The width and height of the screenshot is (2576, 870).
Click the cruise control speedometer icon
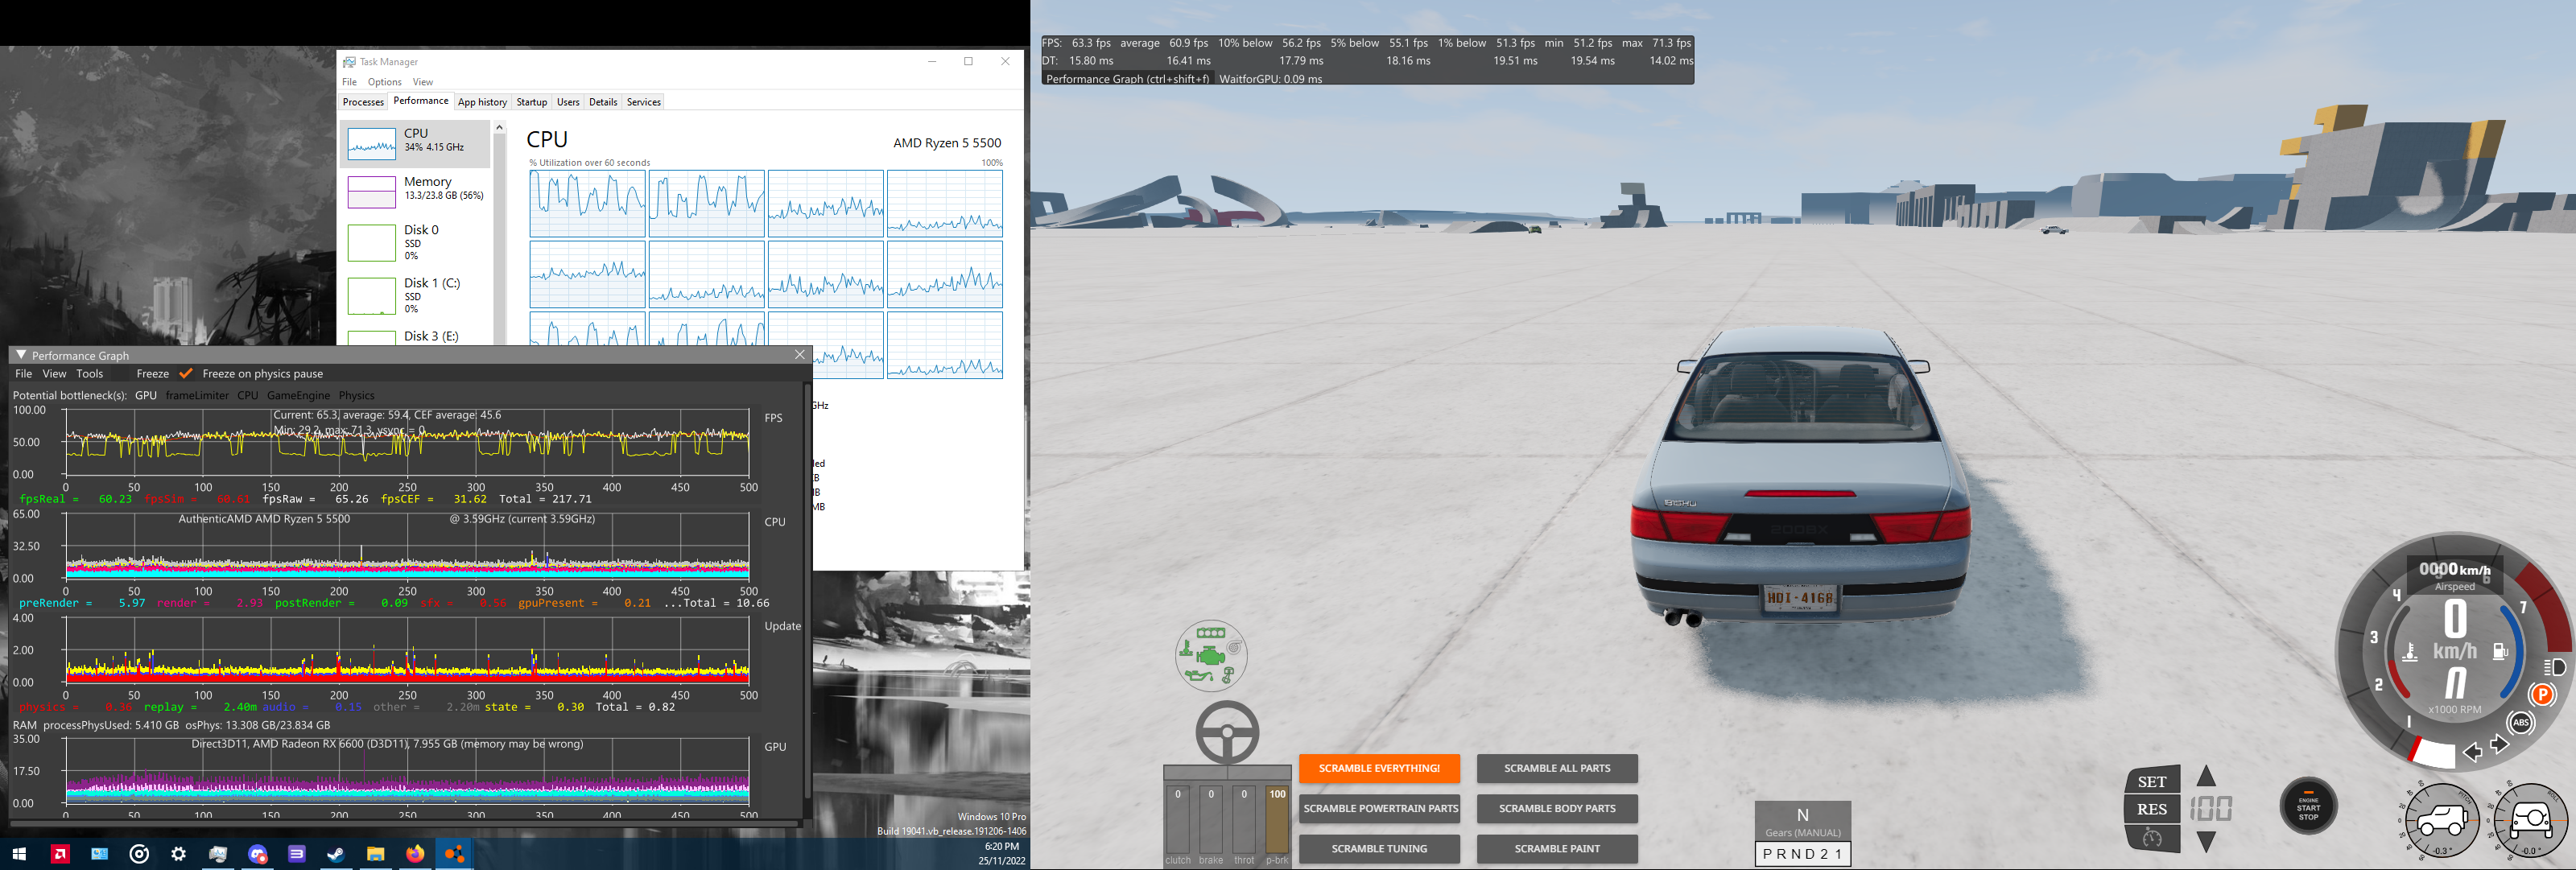point(2152,838)
